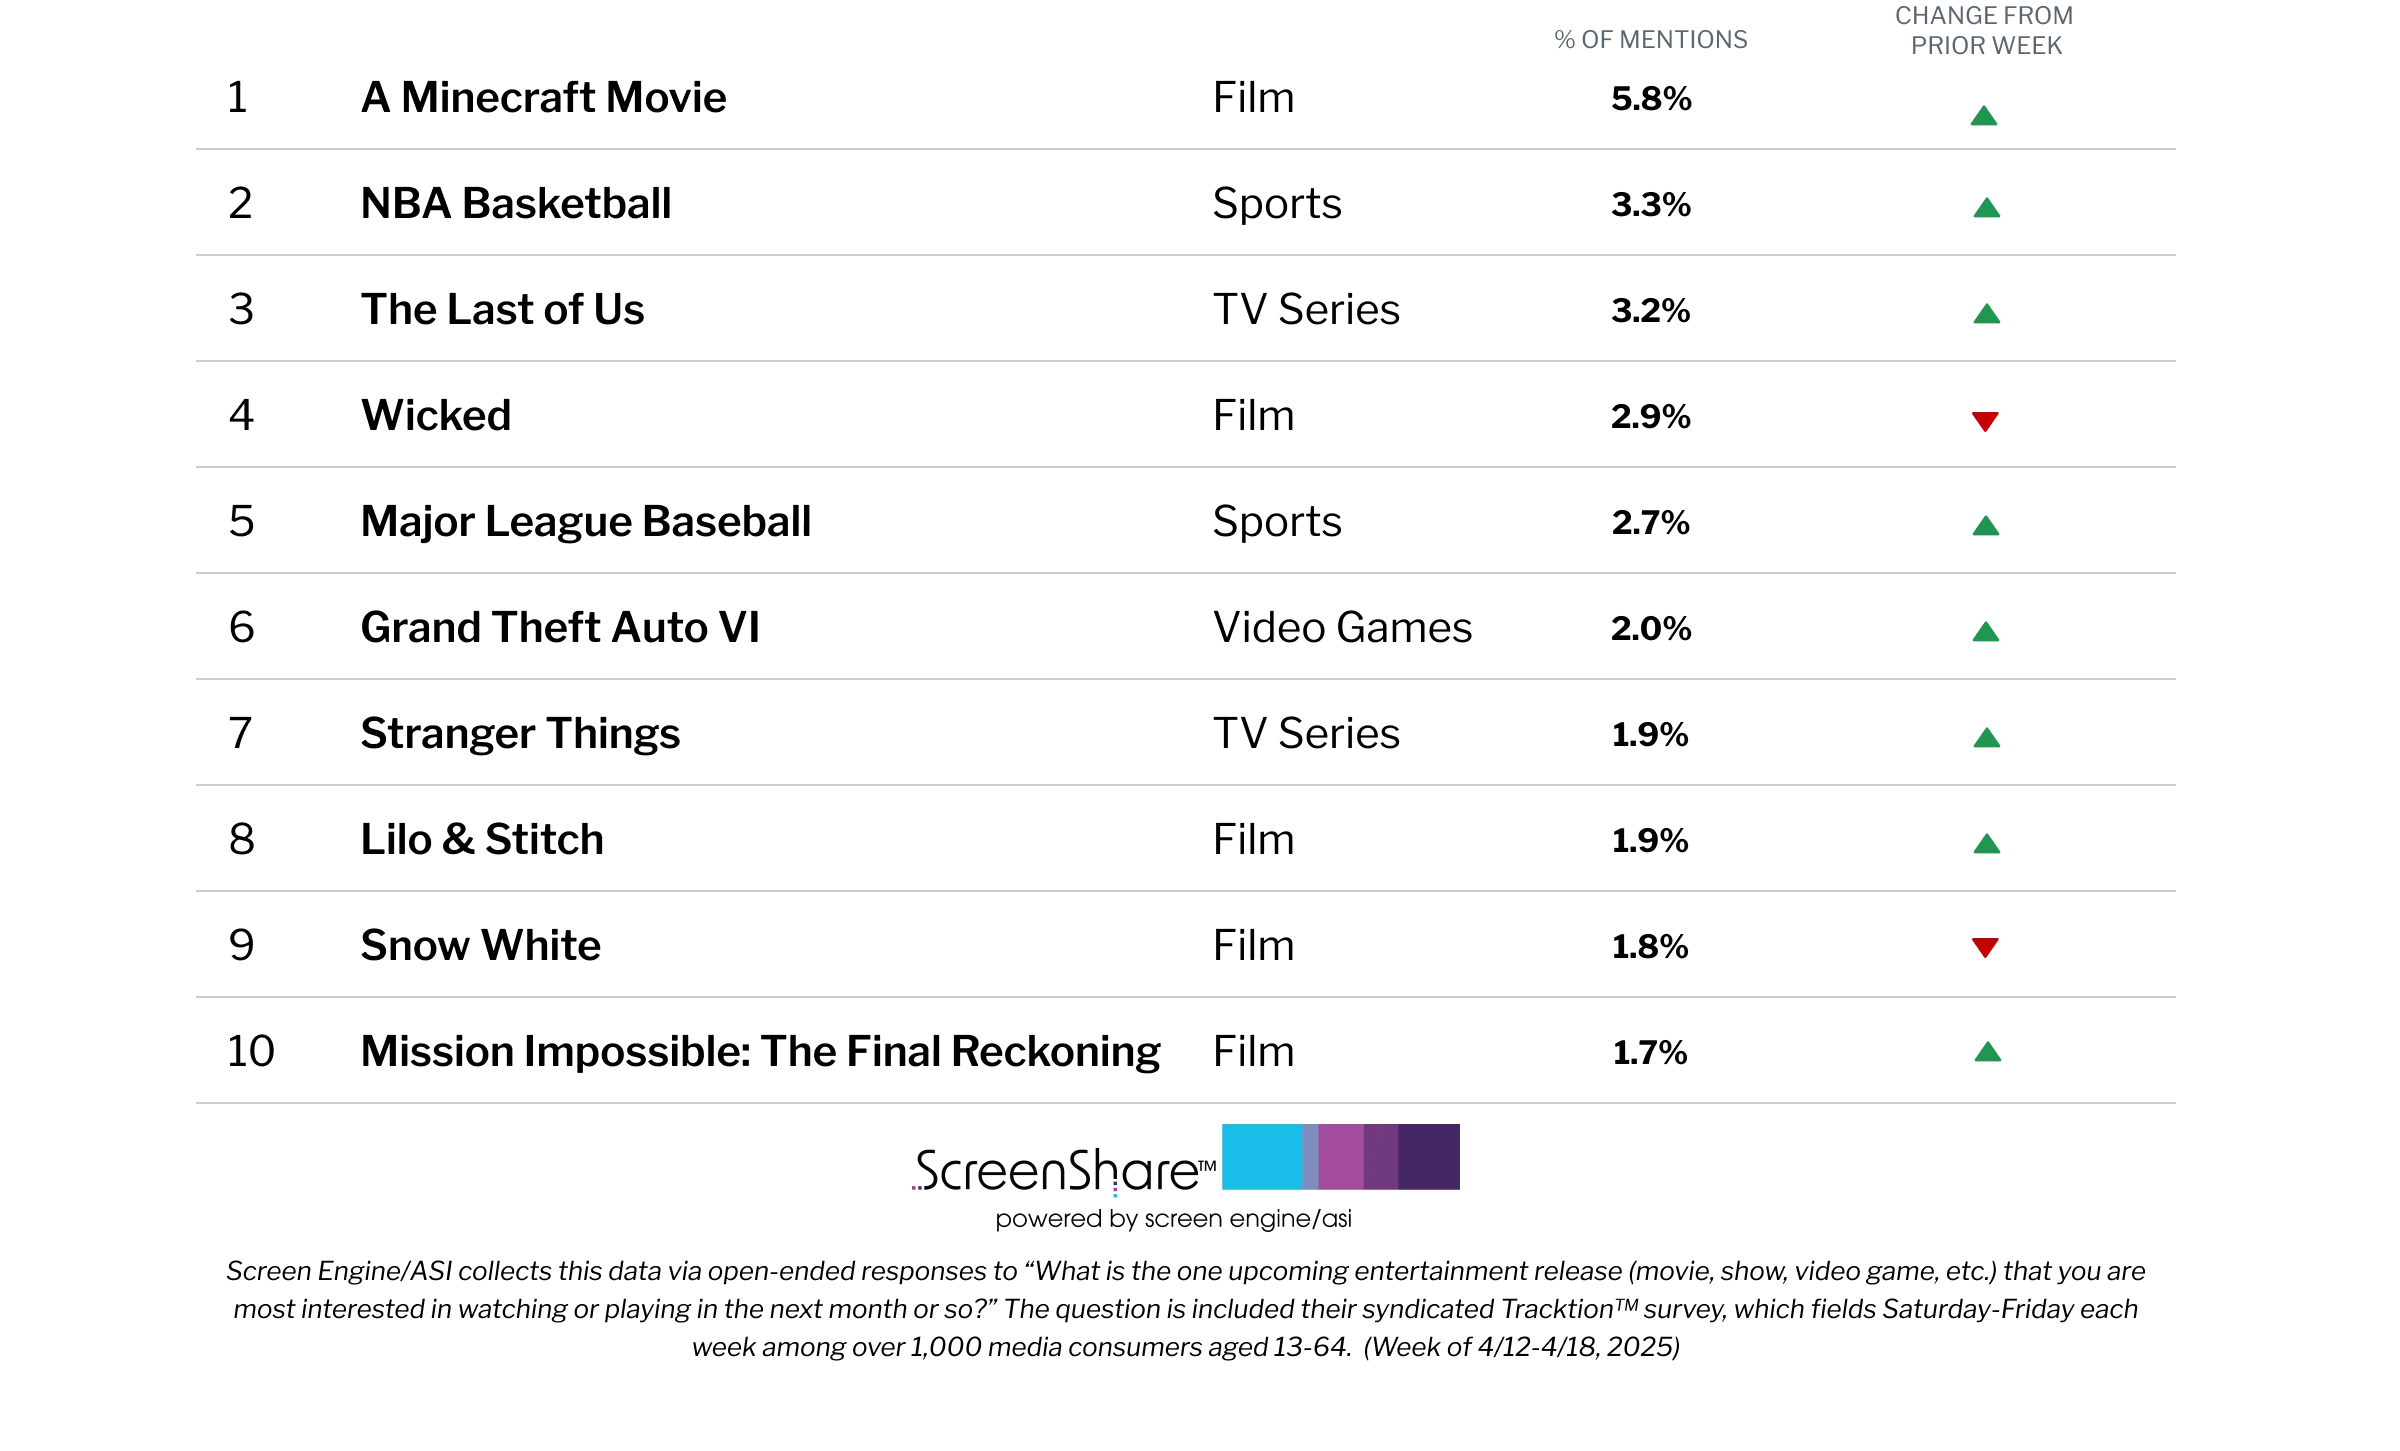2400x1451 pixels.
Task: Click green up arrow in NBA Basketball row
Action: (x=1986, y=208)
